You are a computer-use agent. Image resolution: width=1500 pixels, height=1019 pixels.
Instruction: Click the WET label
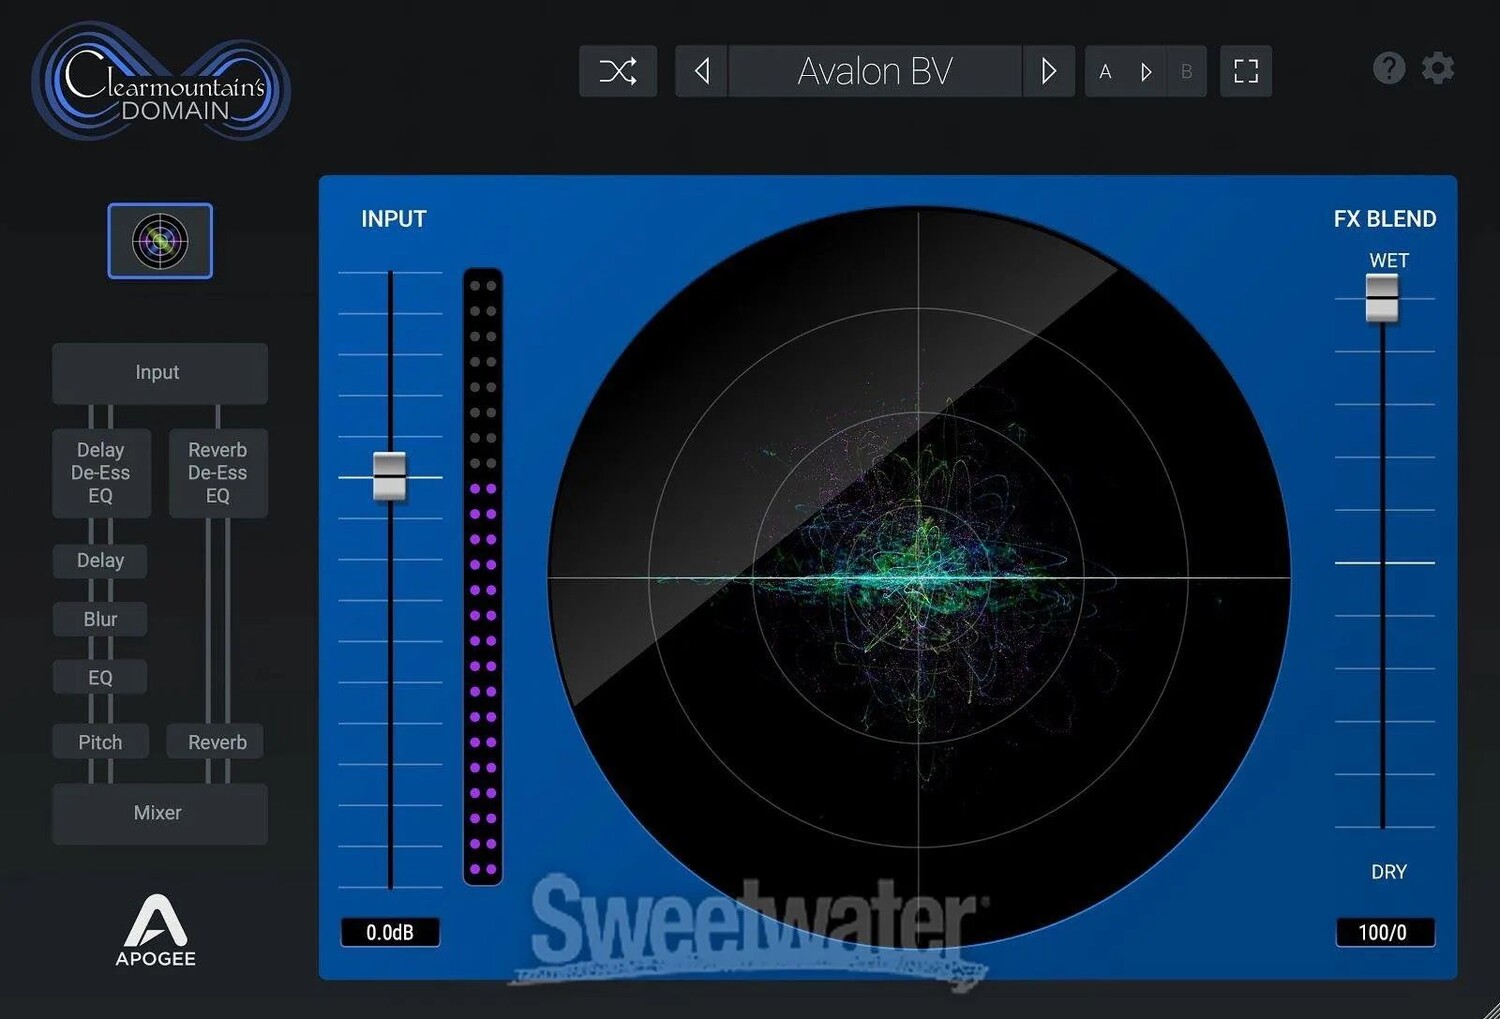(1389, 261)
